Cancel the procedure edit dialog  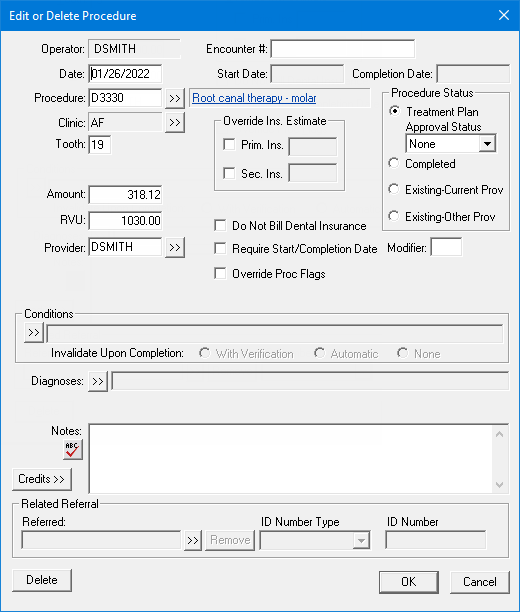click(480, 582)
